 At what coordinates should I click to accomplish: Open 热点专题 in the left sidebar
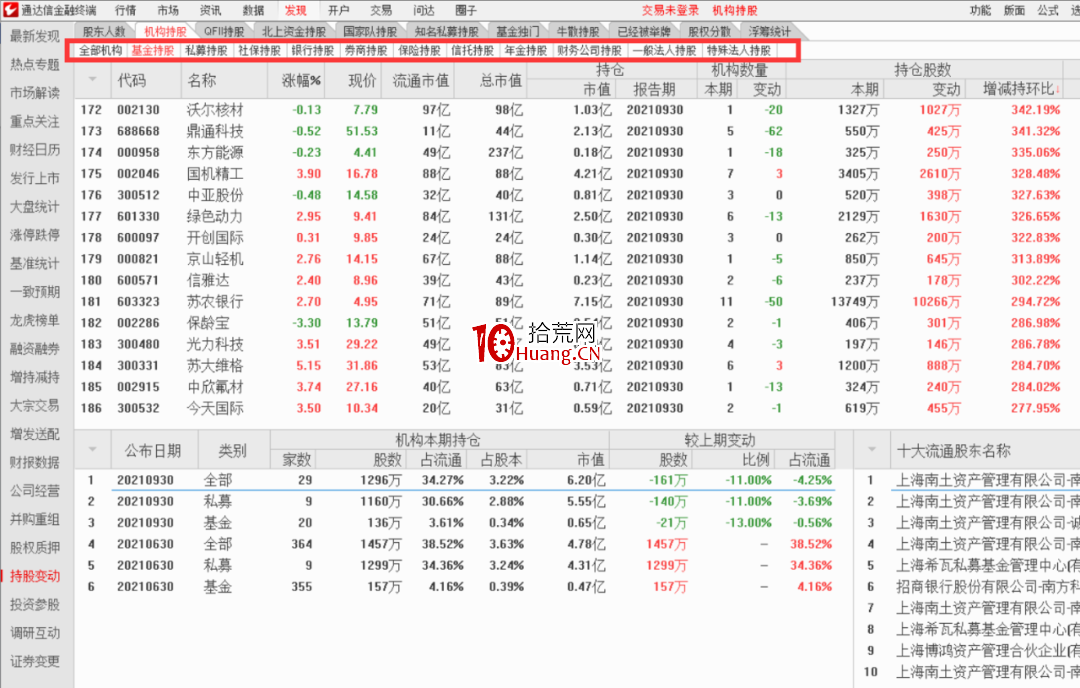coord(34,64)
